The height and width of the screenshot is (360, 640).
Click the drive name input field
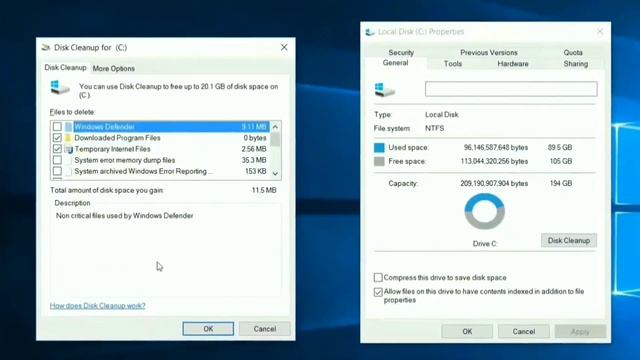(511, 89)
